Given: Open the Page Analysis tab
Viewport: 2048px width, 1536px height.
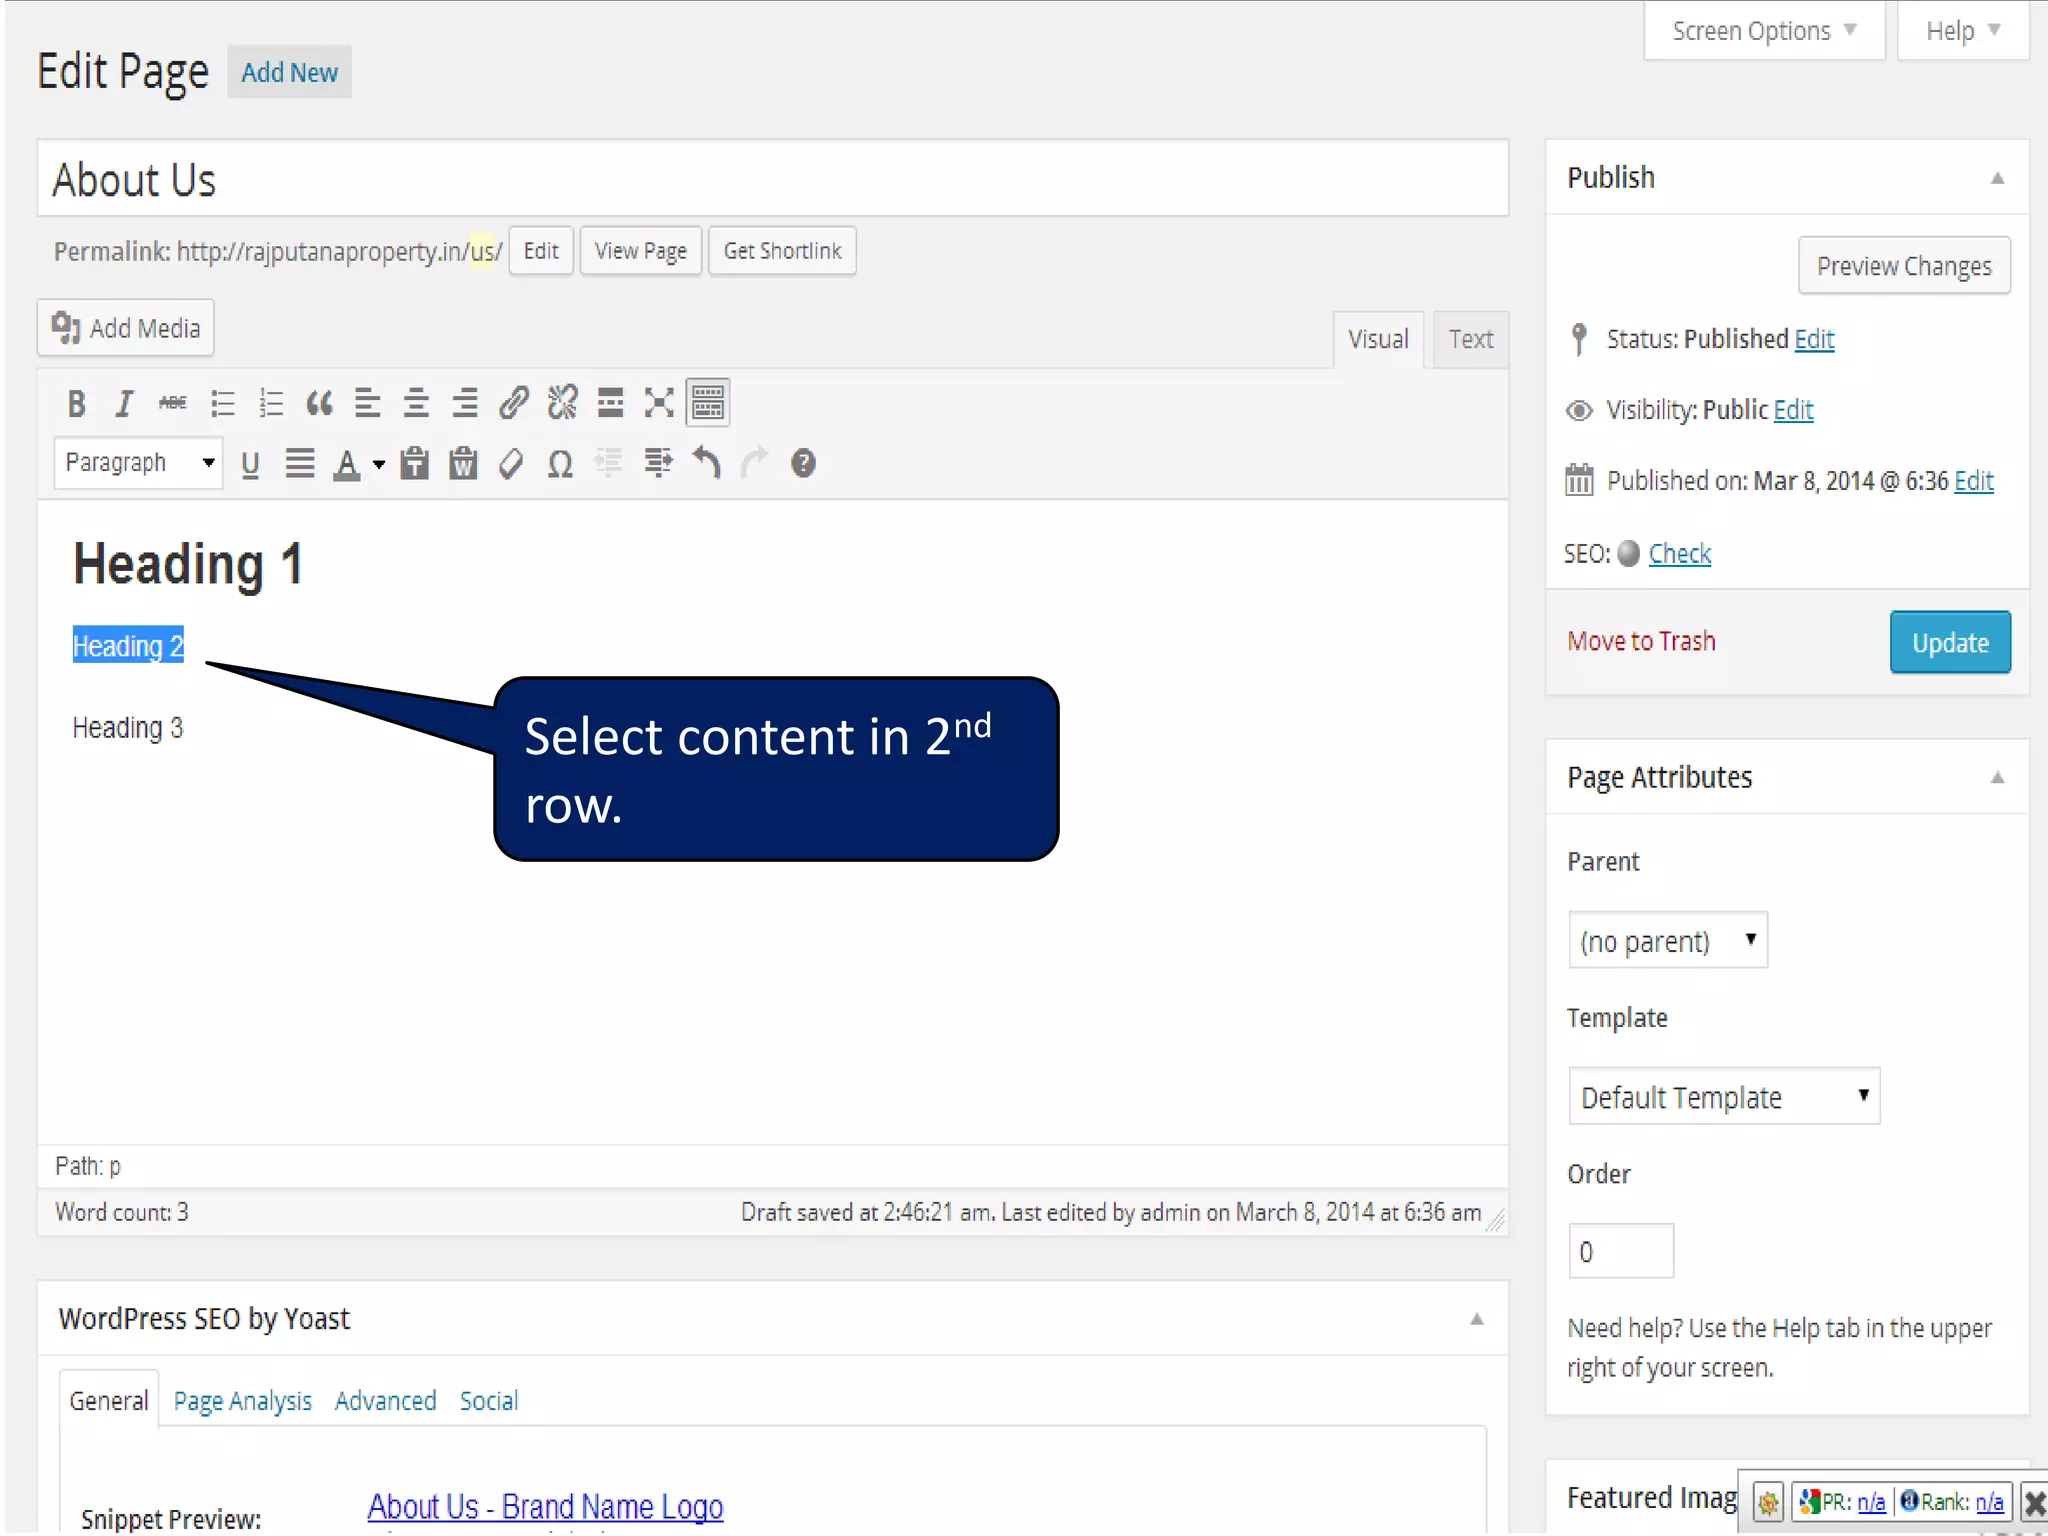Looking at the screenshot, I should [243, 1401].
